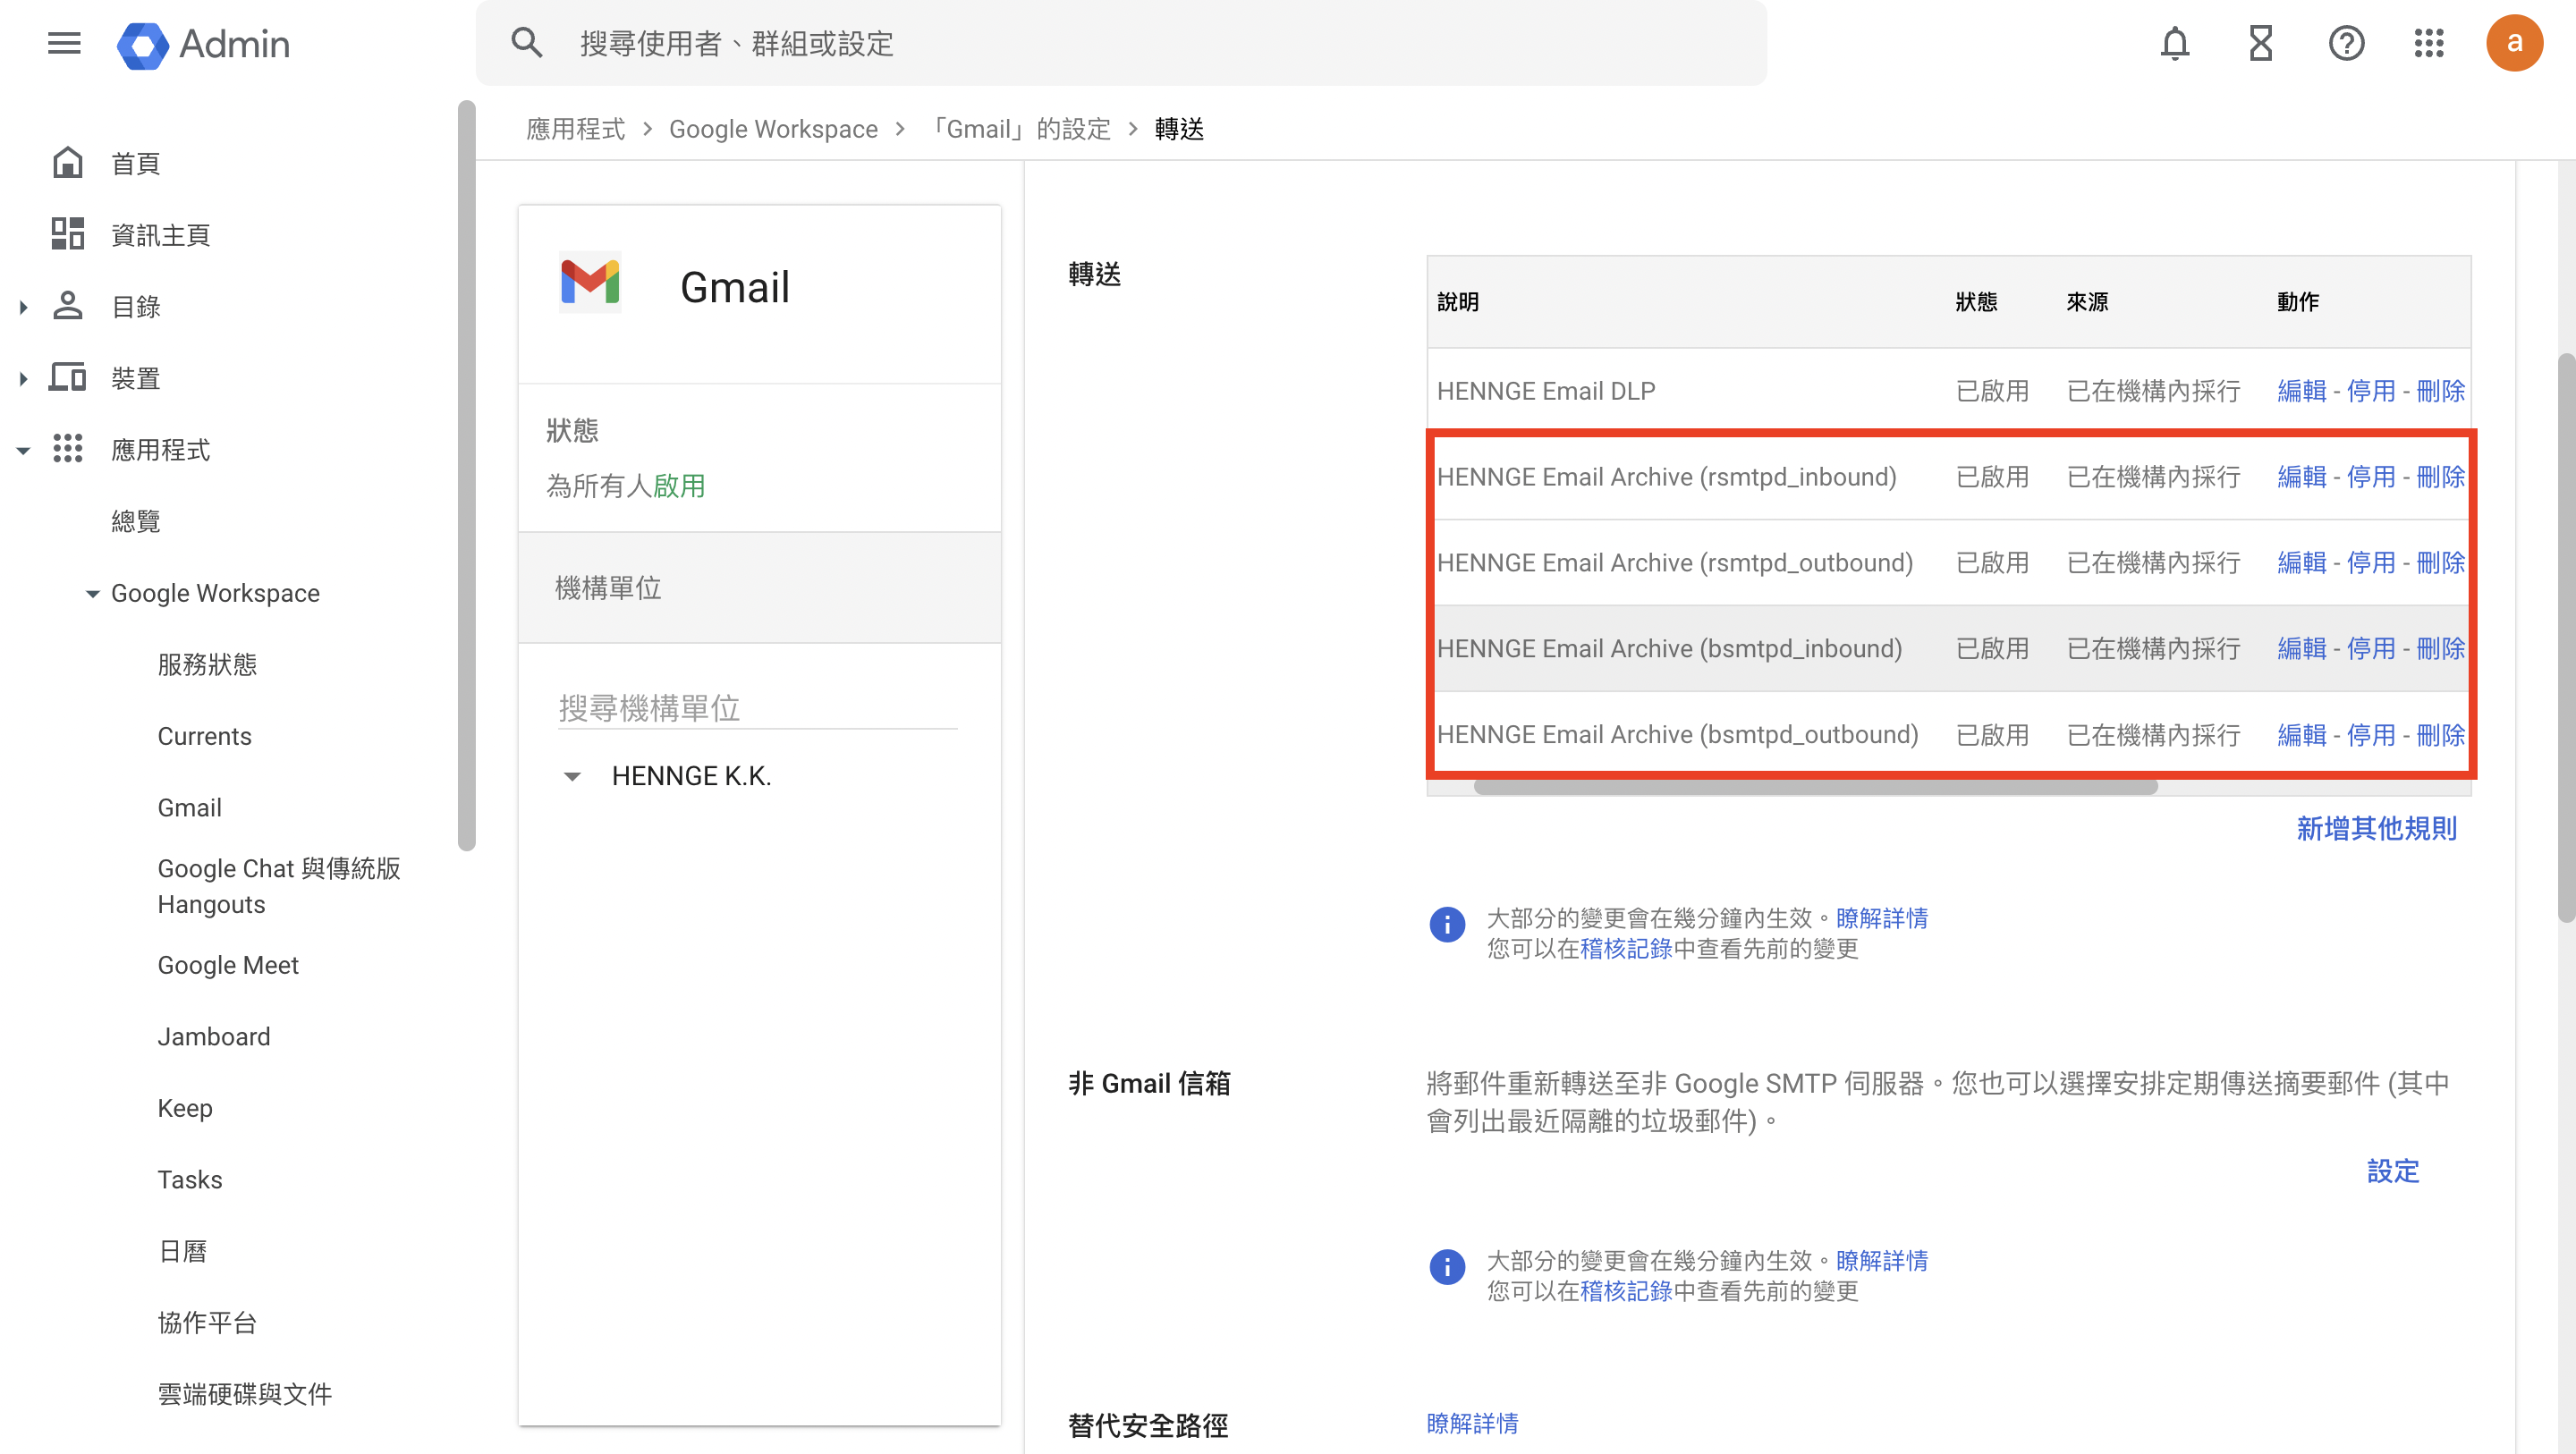Click the 首頁 home icon
2576x1454 pixels.
67,163
